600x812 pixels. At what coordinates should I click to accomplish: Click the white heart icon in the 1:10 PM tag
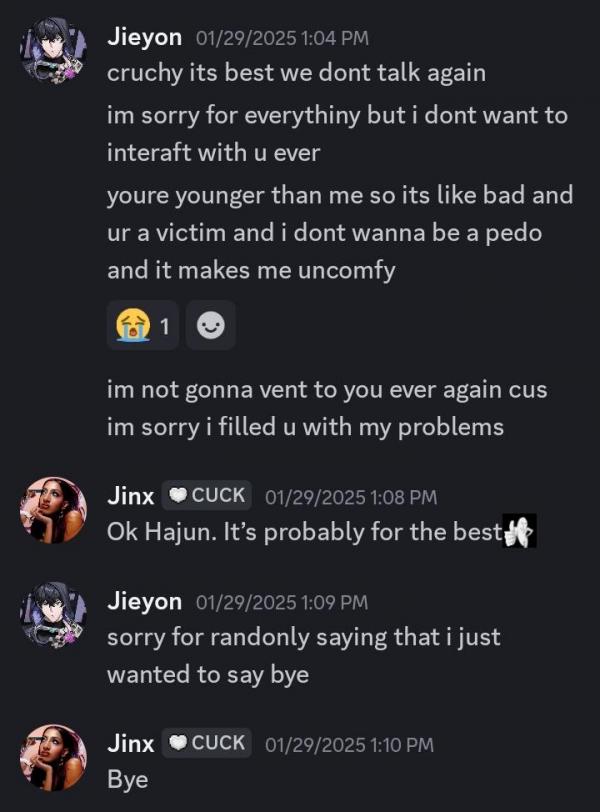tap(179, 743)
